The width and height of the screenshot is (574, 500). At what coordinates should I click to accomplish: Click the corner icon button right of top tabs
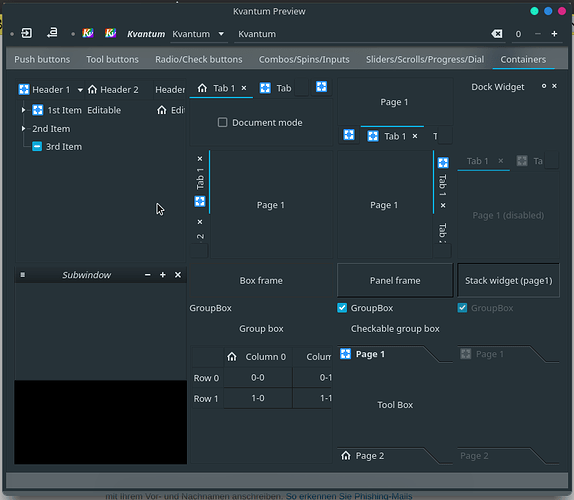tap(321, 87)
